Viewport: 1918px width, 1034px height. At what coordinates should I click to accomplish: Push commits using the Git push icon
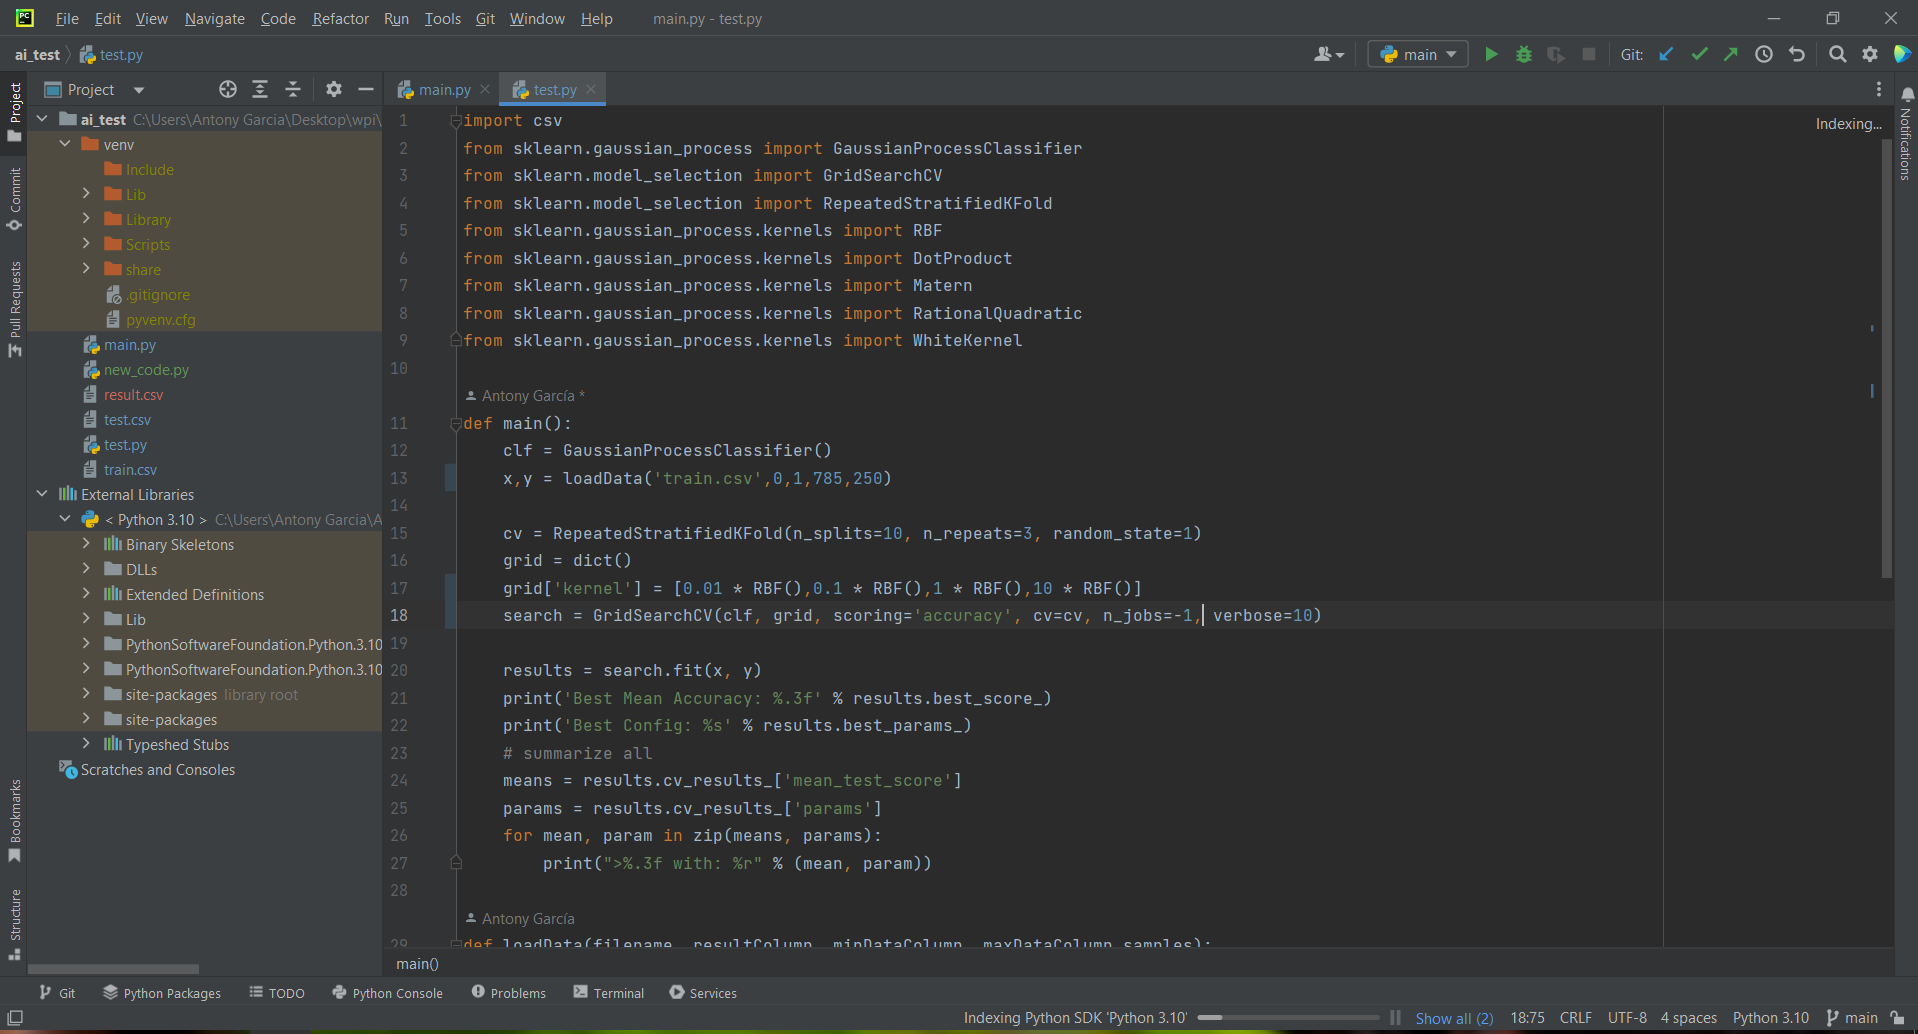pyautogui.click(x=1731, y=54)
